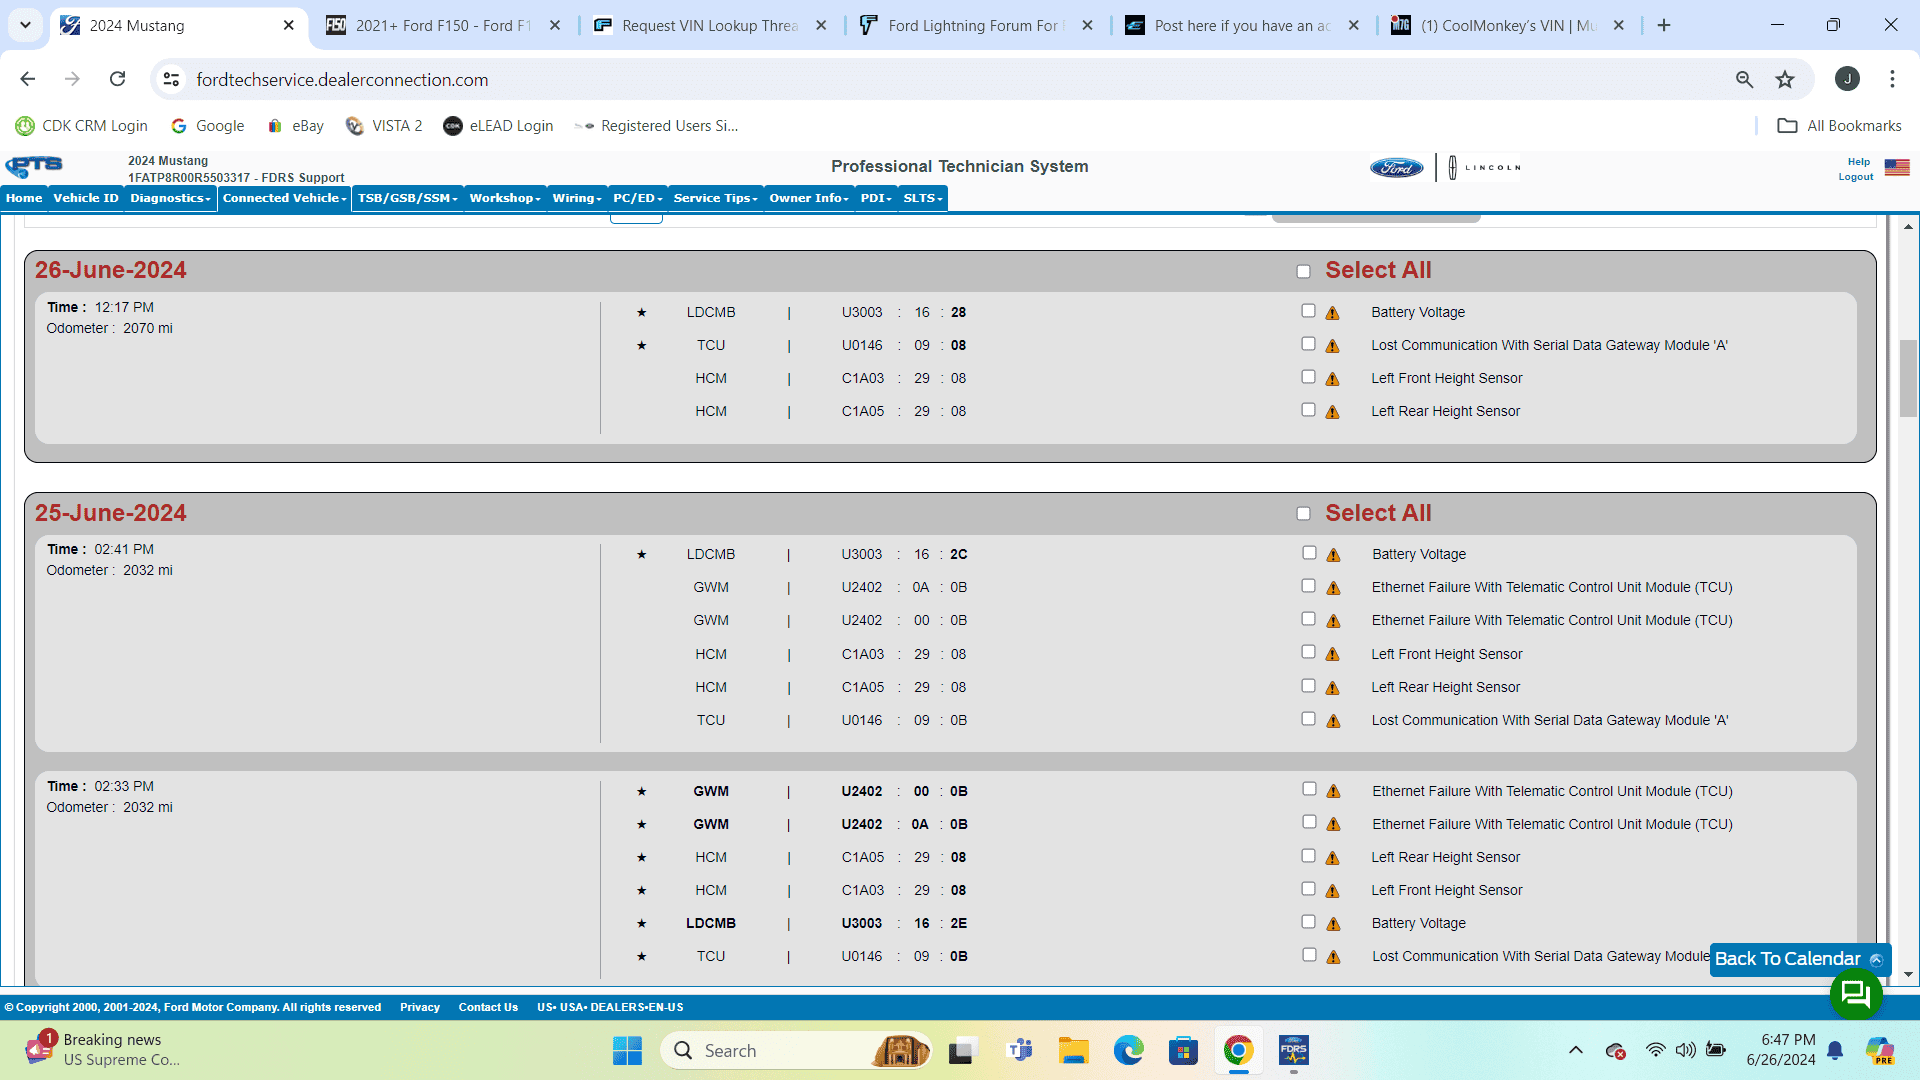1920x1080 pixels.
Task: Click the PTS logo icon
Action: point(34,166)
